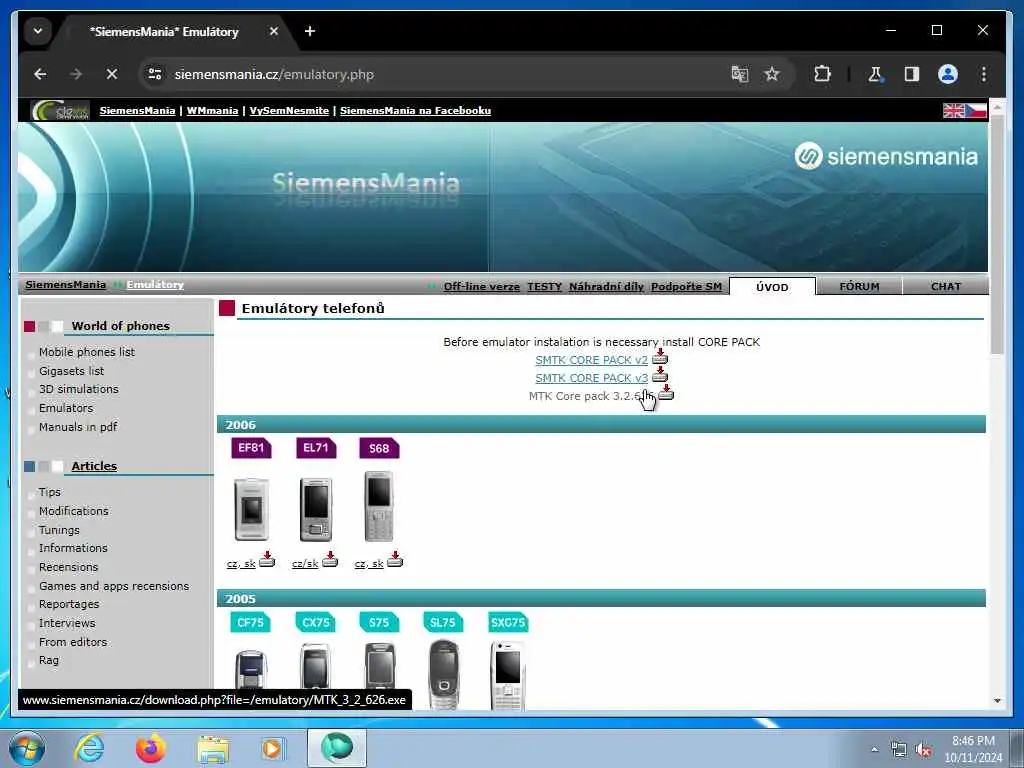Click download icon under EL71 phone
Screen dimensions: 1024x768
330,560
